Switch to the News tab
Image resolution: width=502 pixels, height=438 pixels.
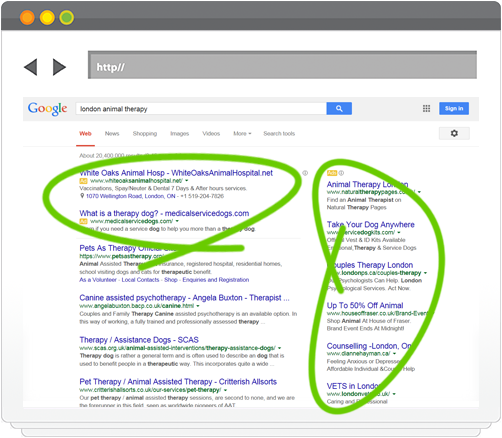[x=112, y=134]
